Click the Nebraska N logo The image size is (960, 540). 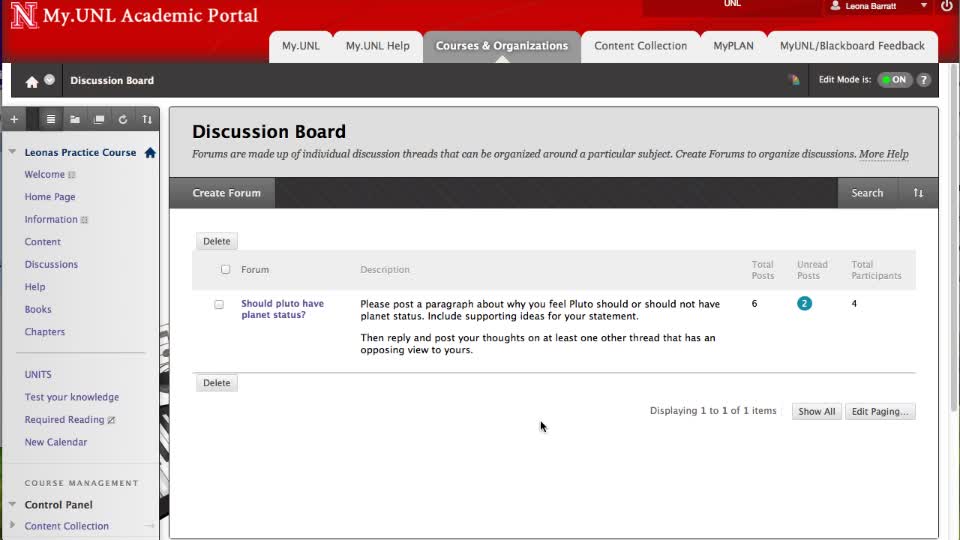24,15
